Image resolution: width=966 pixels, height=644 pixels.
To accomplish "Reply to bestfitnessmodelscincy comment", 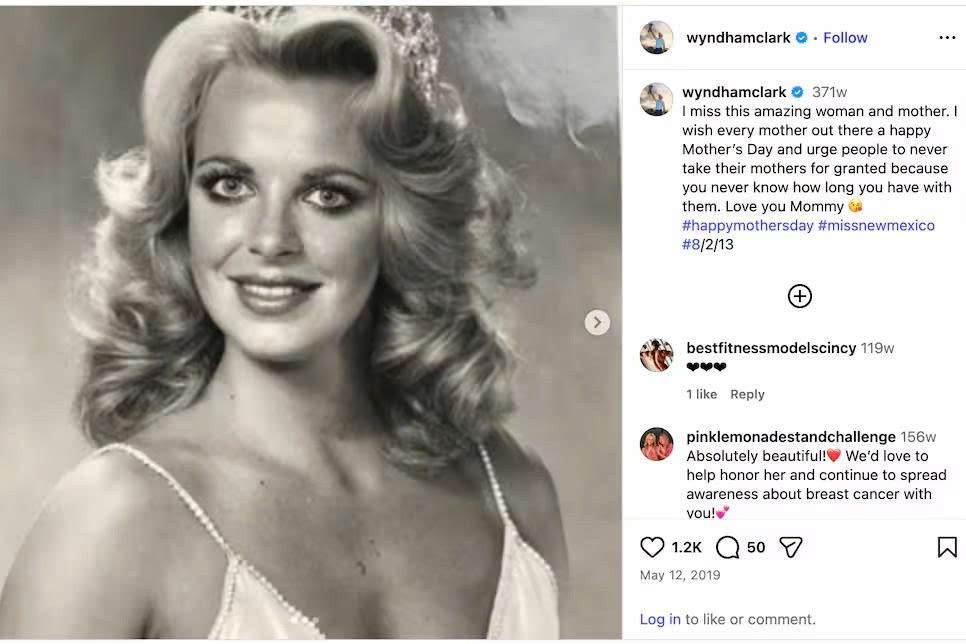I will [747, 394].
